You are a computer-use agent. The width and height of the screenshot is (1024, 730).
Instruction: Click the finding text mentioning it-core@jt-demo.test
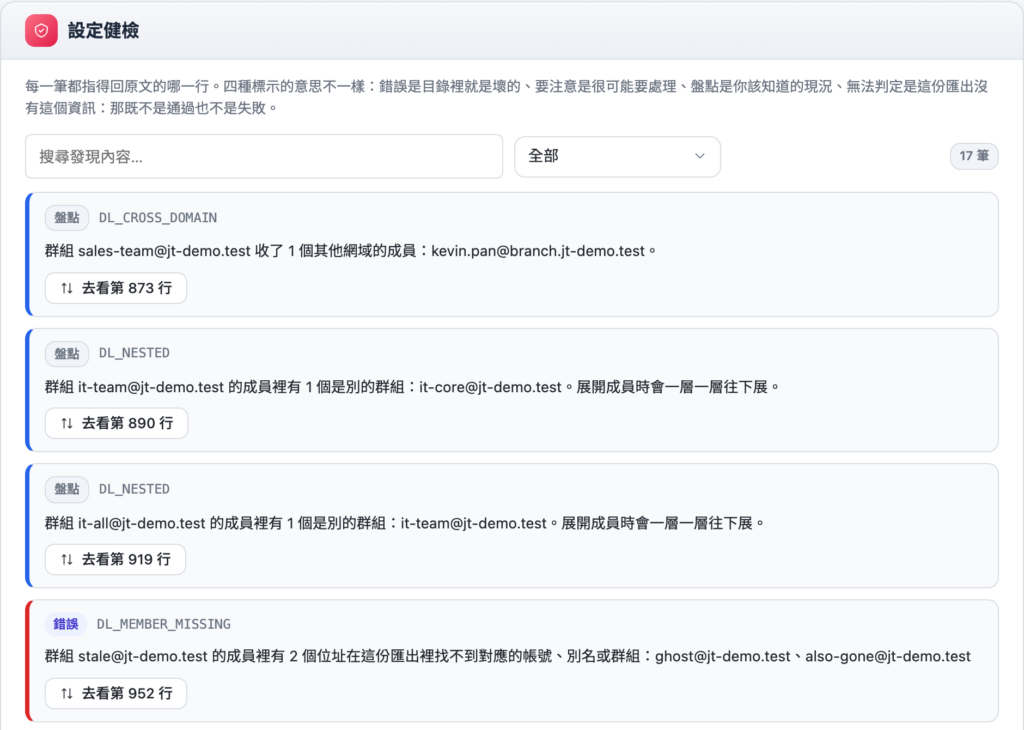413,387
